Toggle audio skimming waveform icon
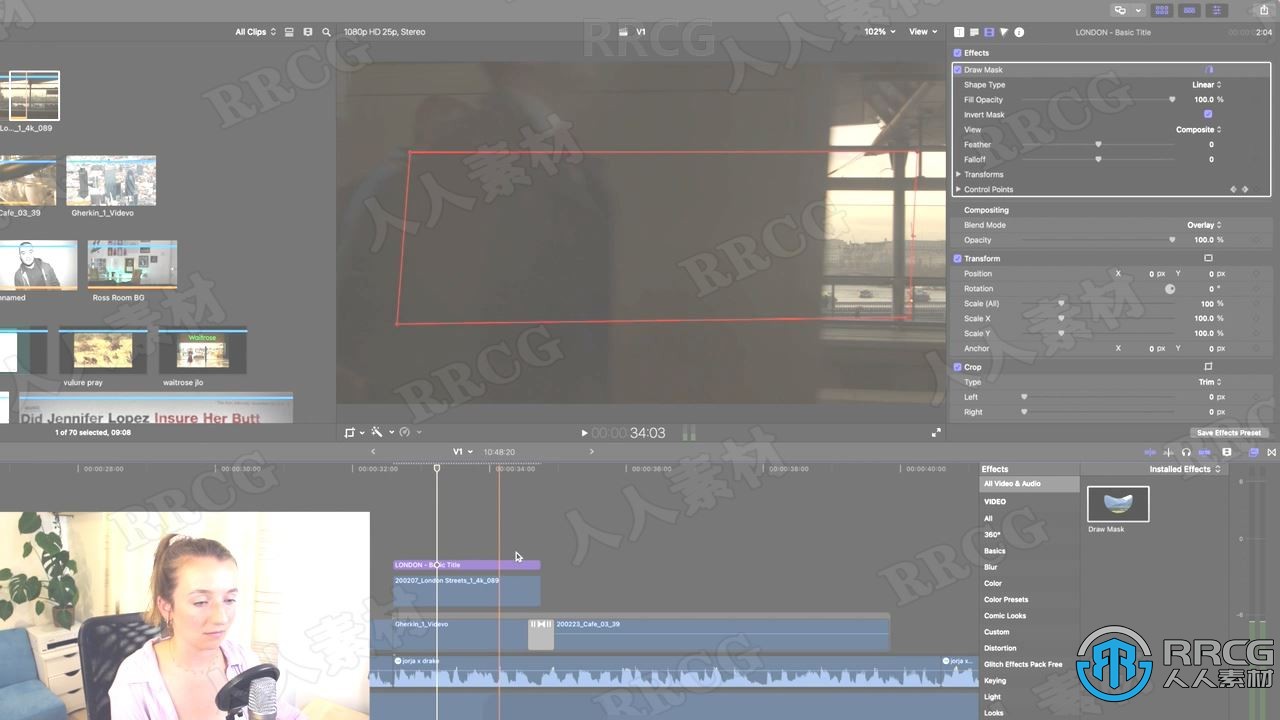This screenshot has width=1280, height=720. coord(1168,452)
